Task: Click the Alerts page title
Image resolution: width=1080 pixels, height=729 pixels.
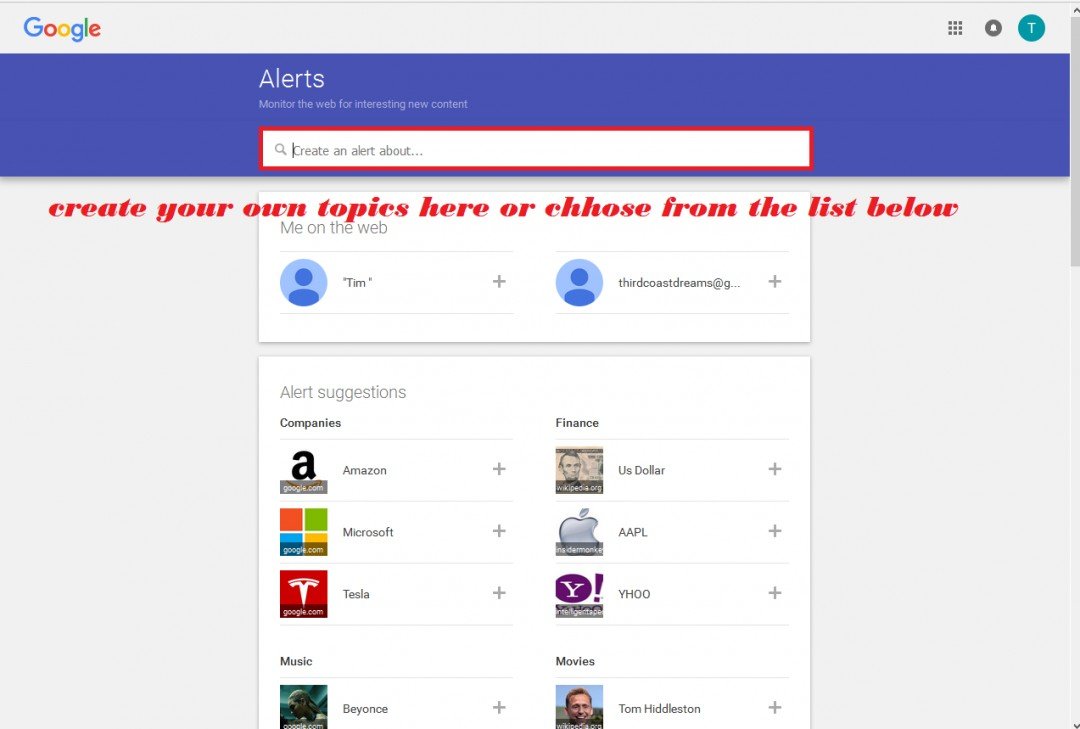Action: [291, 79]
